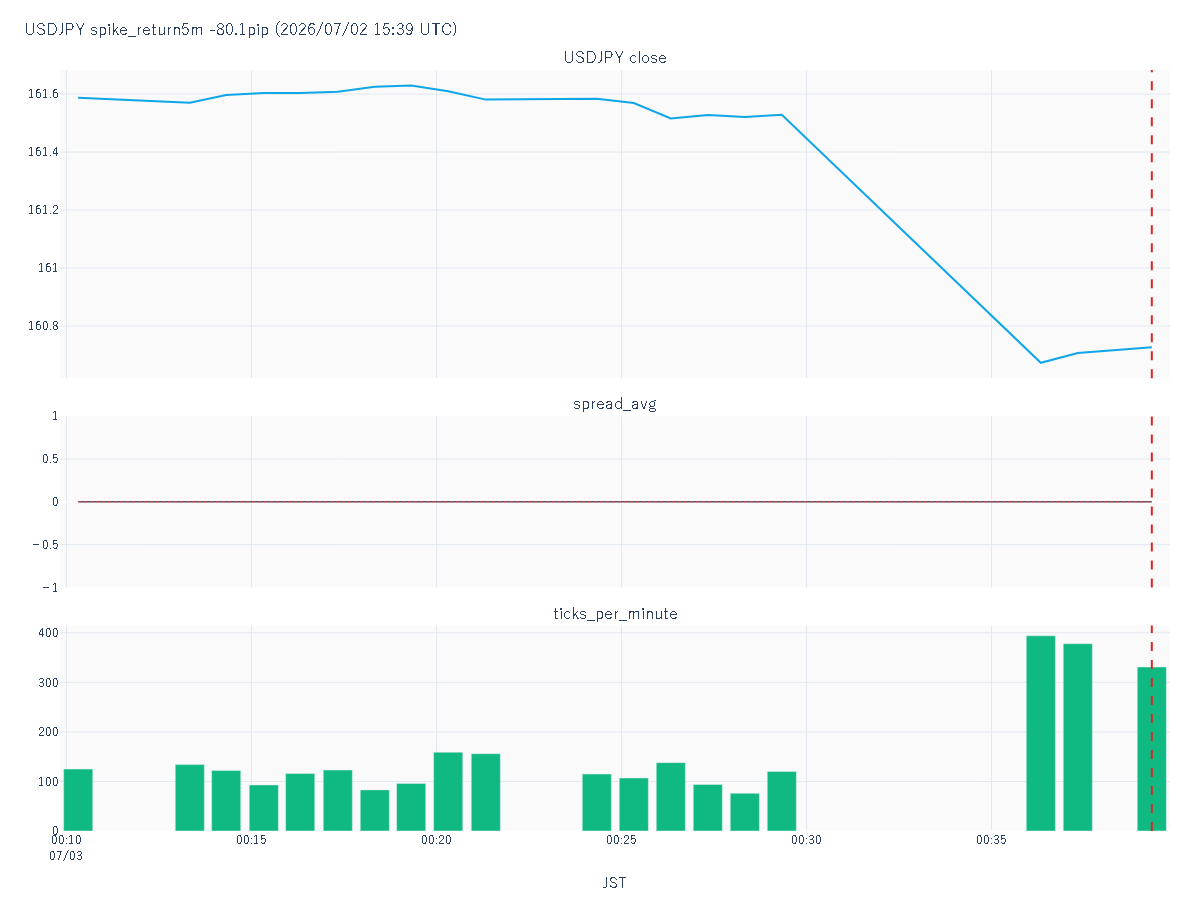1200x900 pixels.
Task: Click the price line low point near 160.7
Action: coord(1041,362)
